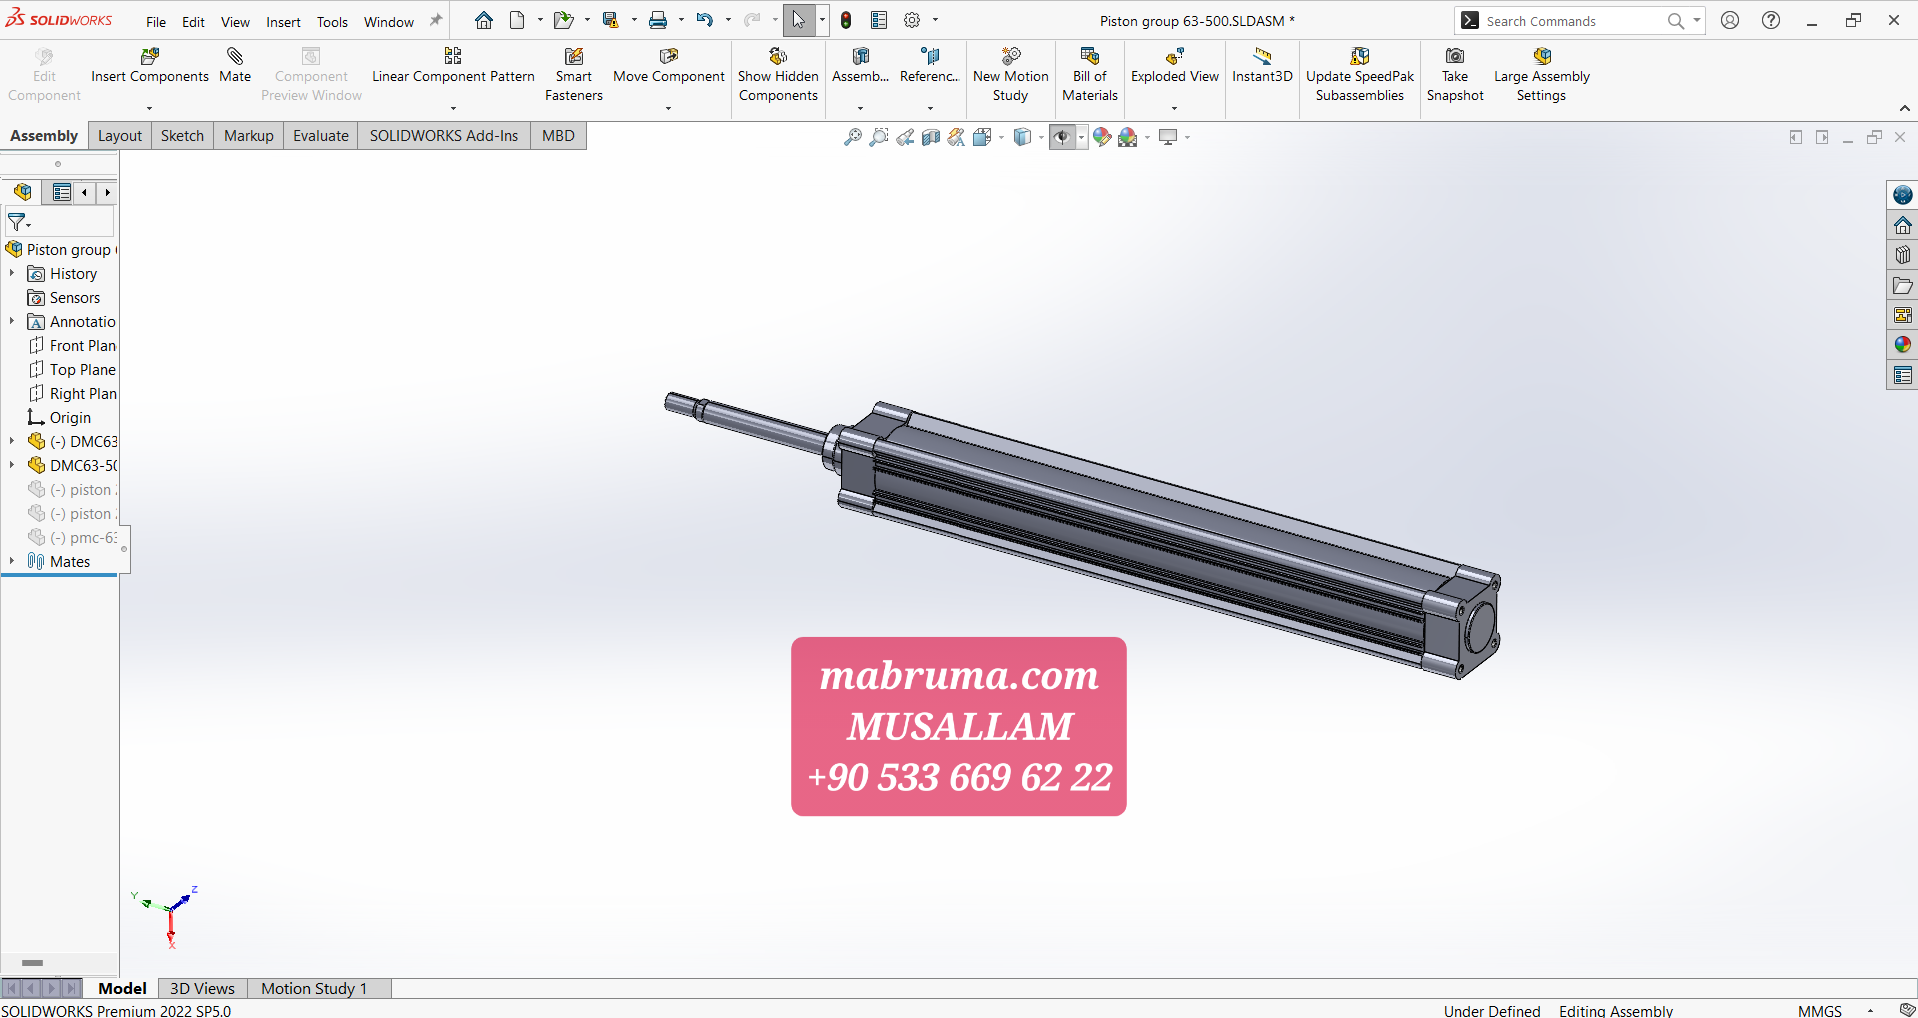Image resolution: width=1918 pixels, height=1018 pixels.
Task: Click the Open file icon
Action: (x=564, y=20)
